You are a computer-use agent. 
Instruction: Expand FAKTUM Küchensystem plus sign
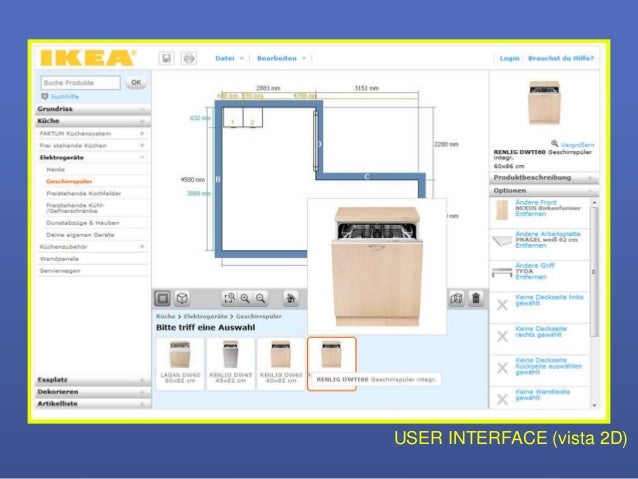(x=142, y=133)
